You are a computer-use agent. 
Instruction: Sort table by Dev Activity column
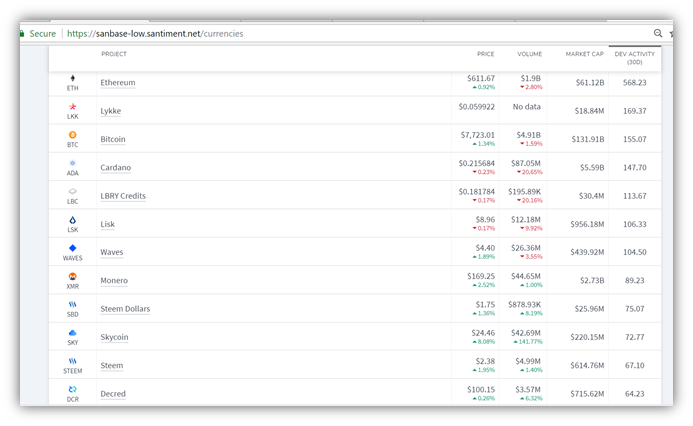pos(634,57)
